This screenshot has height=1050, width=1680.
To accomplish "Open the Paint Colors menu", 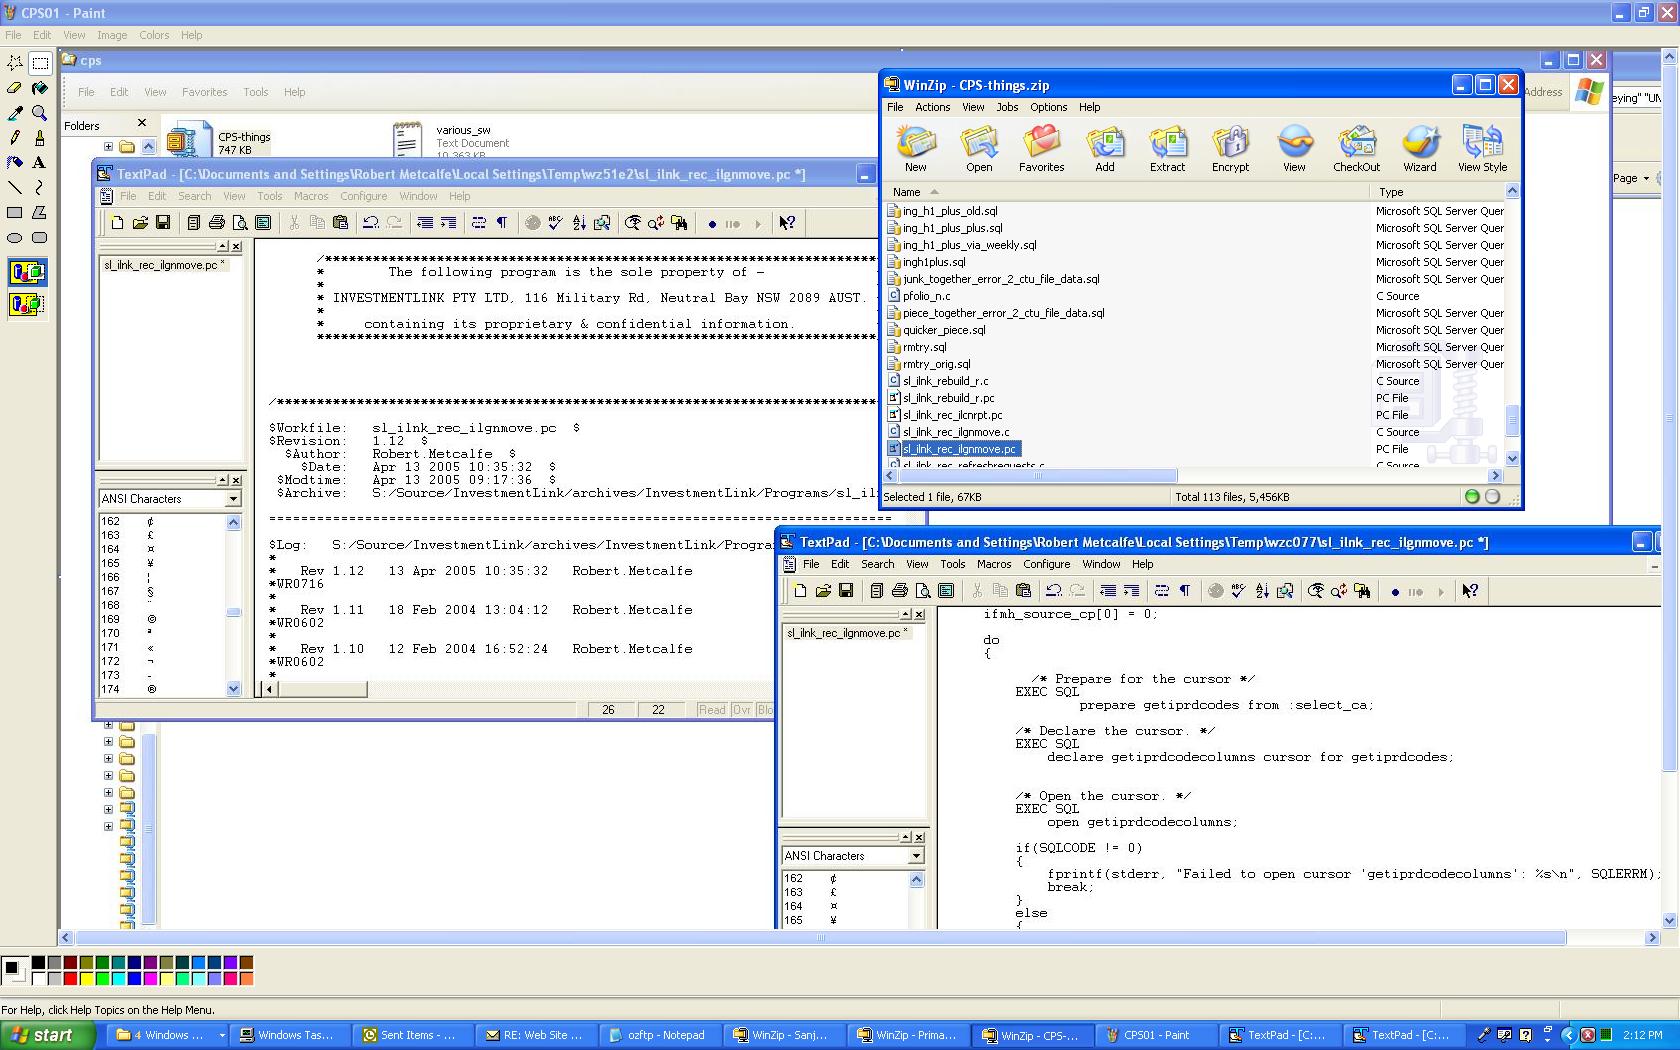I will click(x=154, y=35).
